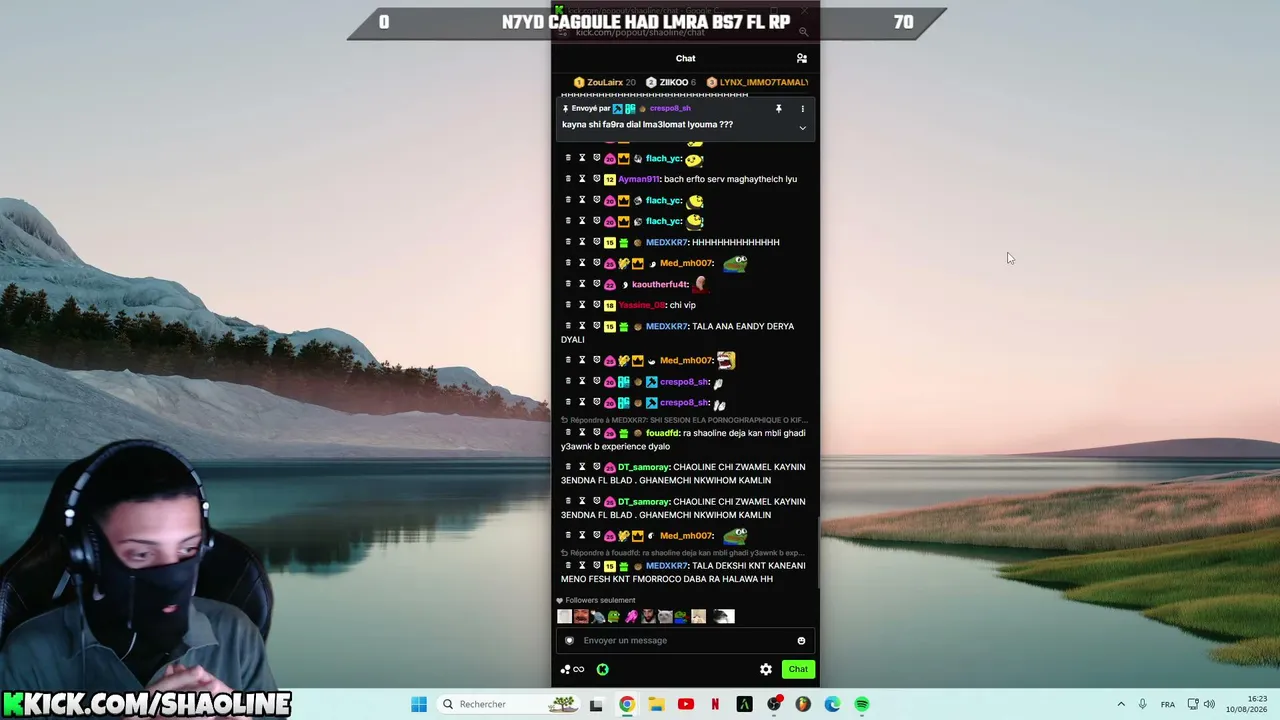Ban shield icon on "chi vip" message
Screen dimensions: 1280x720
pos(596,305)
